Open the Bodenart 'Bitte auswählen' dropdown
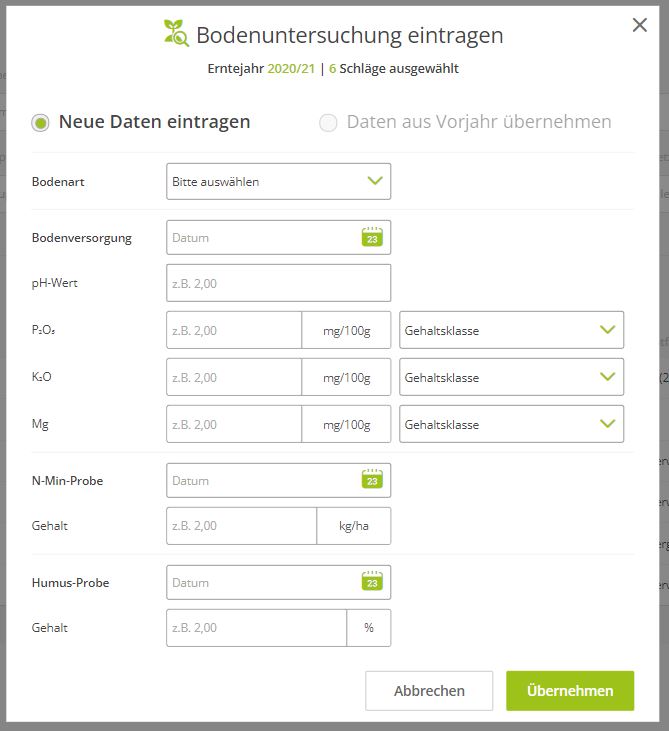The height and width of the screenshot is (731, 669). point(278,181)
